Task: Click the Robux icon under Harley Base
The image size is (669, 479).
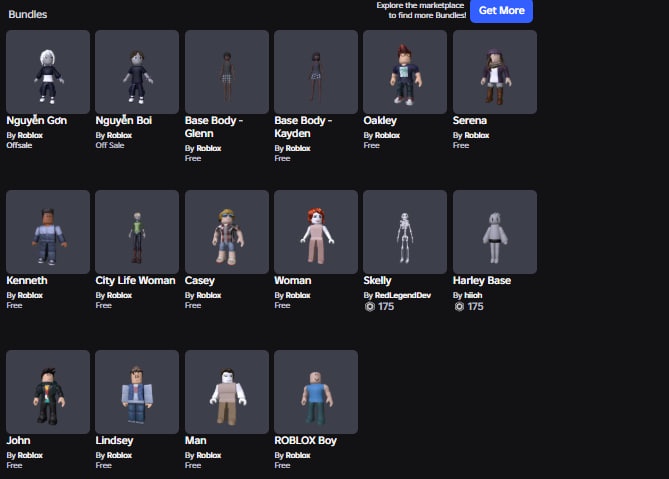Action: point(459,307)
